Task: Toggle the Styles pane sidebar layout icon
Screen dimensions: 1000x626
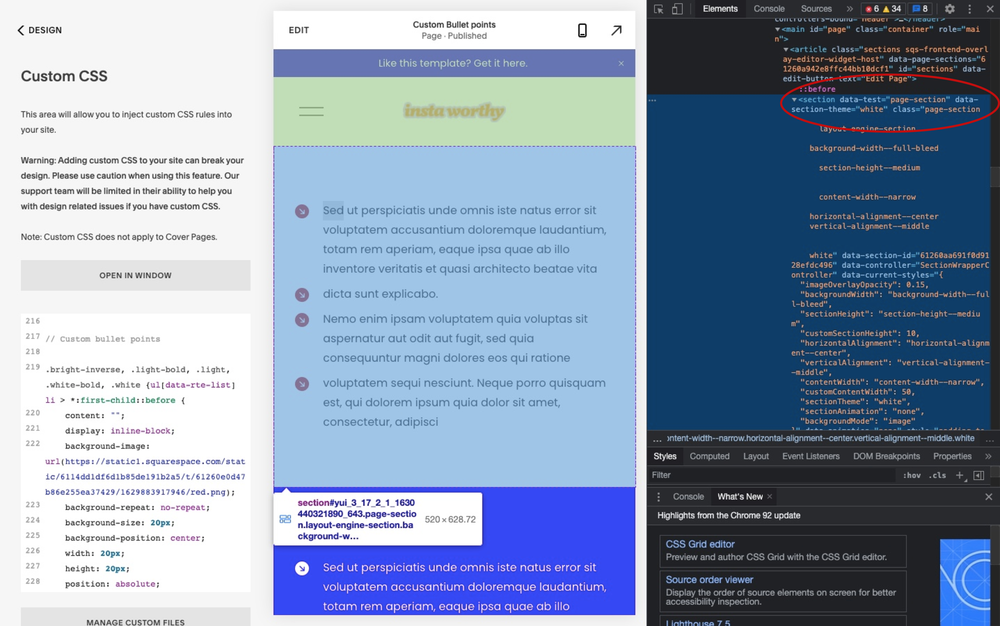Action: tap(979, 474)
